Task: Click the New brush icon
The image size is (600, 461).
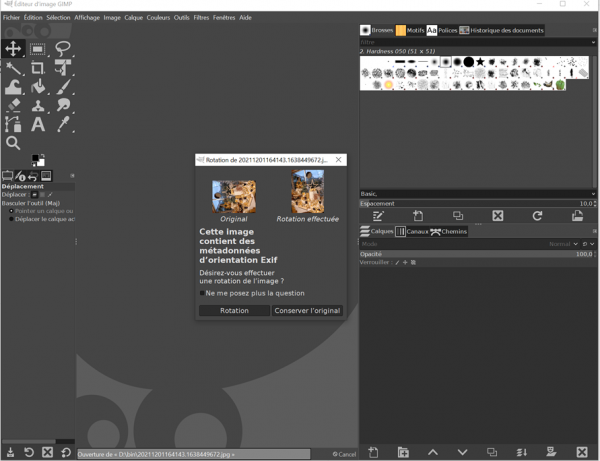Action: [x=418, y=216]
